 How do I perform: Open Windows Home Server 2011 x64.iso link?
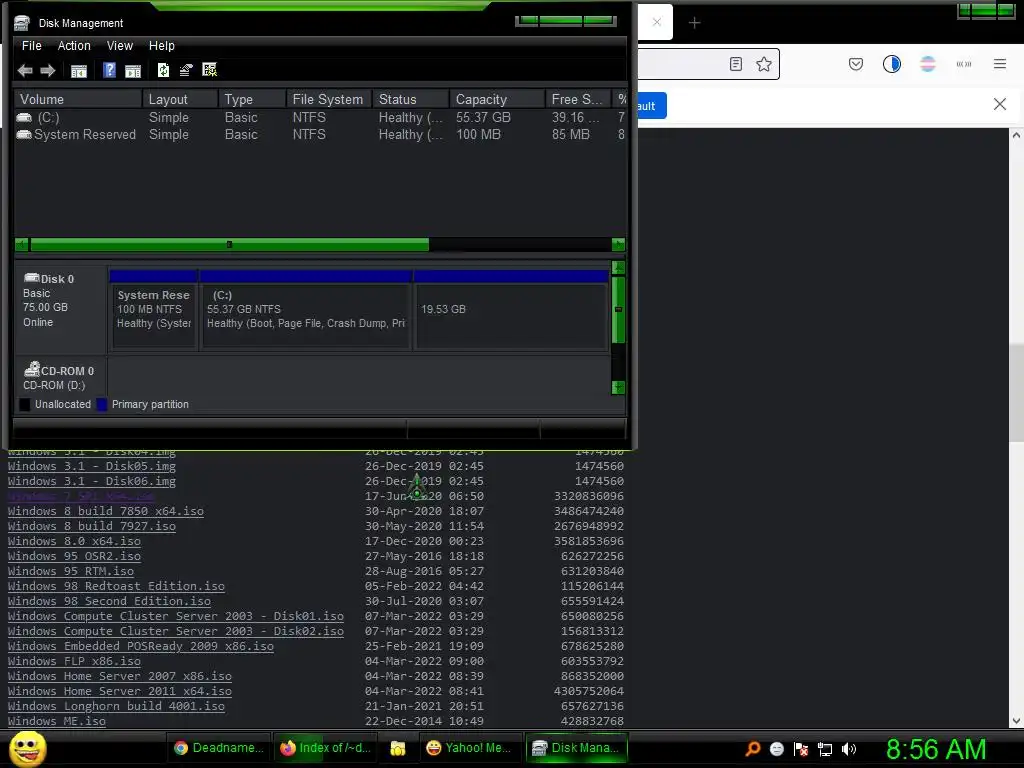coord(120,692)
